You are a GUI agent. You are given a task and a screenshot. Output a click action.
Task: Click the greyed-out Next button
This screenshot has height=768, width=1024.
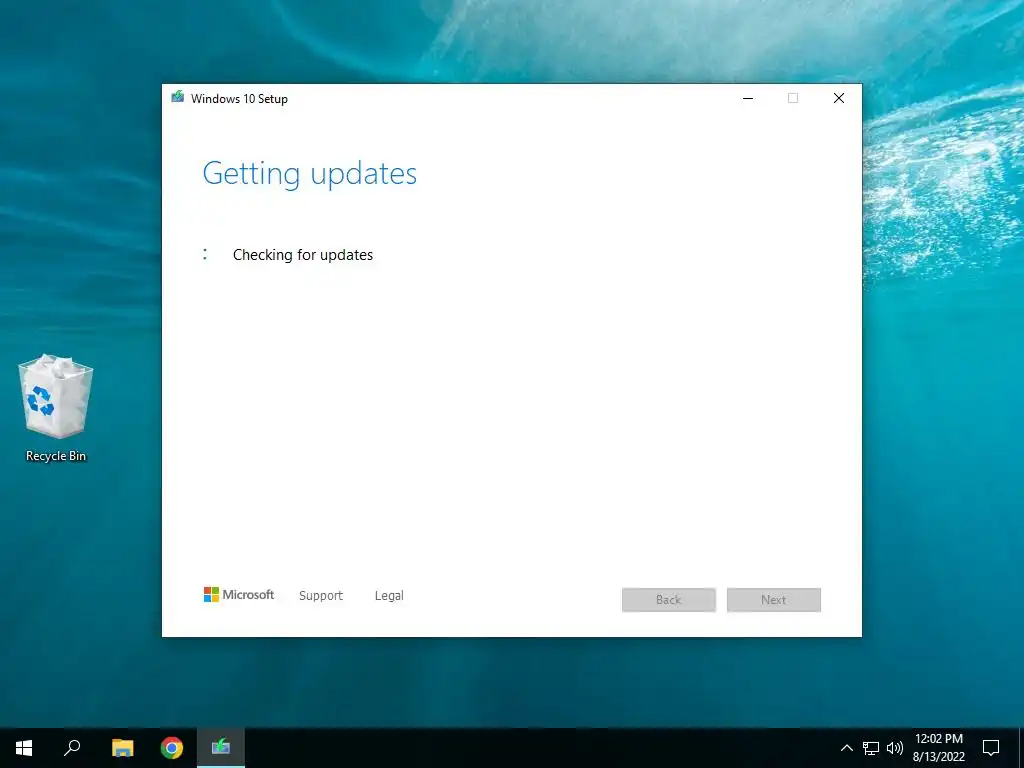(x=774, y=600)
